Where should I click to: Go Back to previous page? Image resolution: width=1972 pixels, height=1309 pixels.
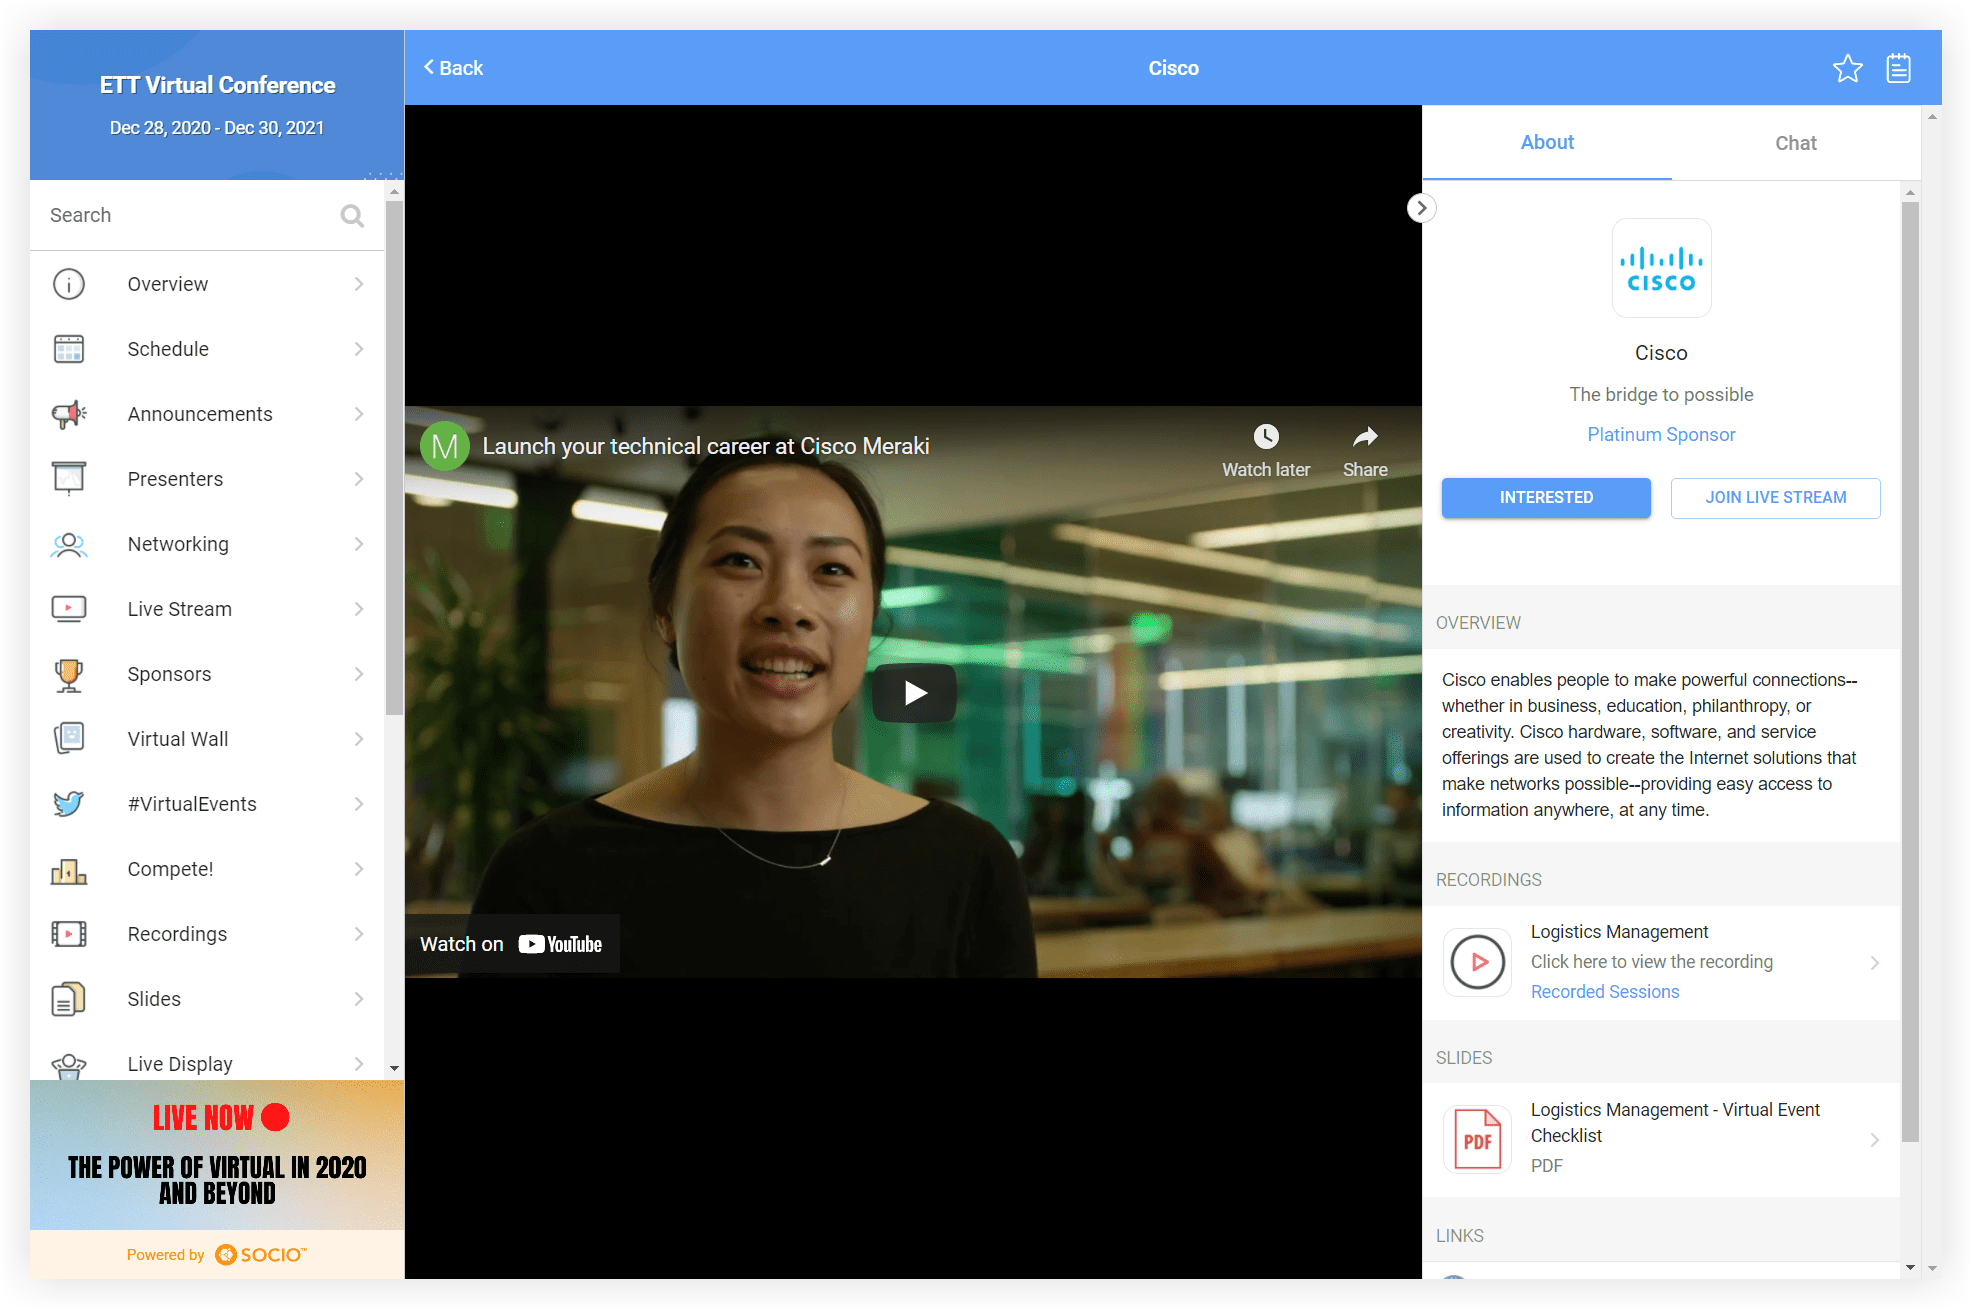tap(453, 68)
